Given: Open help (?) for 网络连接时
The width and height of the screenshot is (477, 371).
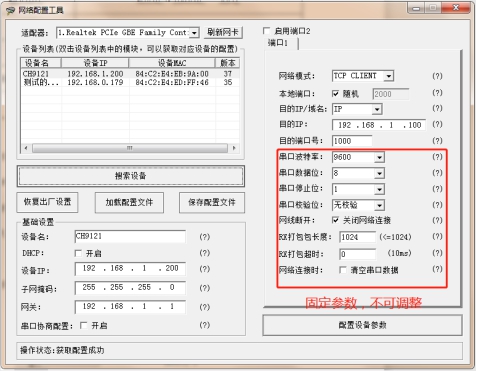Looking at the screenshot, I should 437,269.
